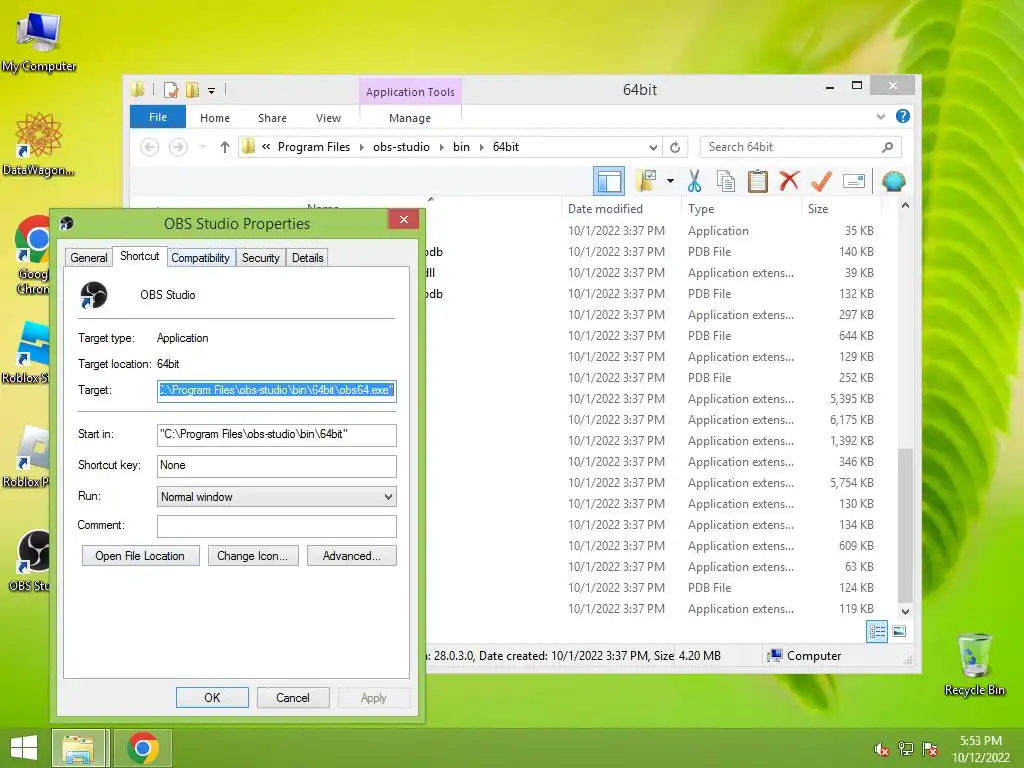
Task: Expand the path overflow double-chevron
Action: [266, 147]
